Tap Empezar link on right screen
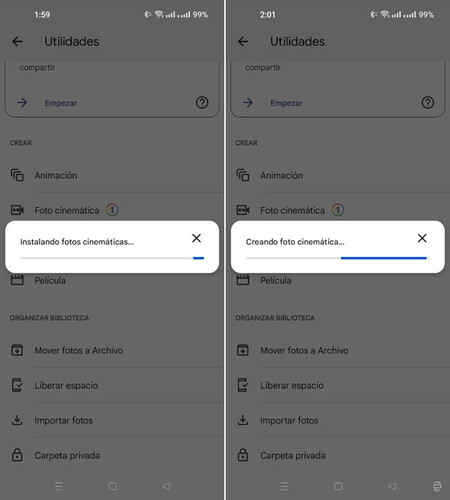 (x=286, y=103)
